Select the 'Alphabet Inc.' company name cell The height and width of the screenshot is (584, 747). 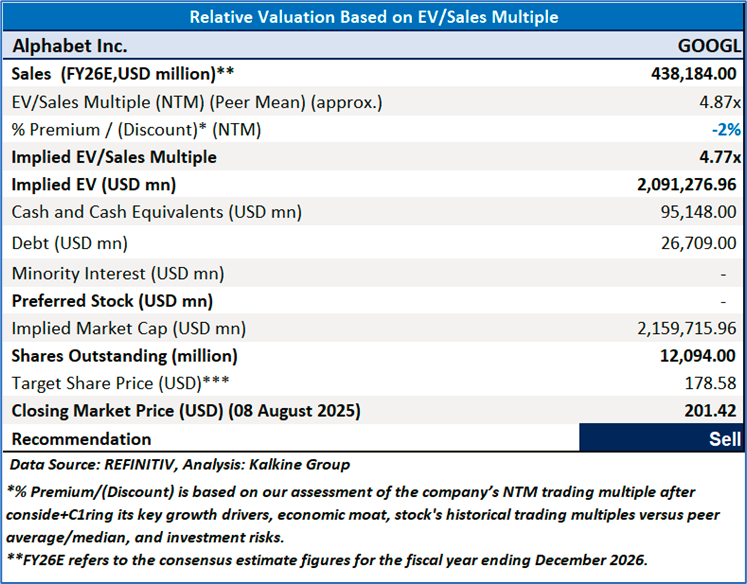(70, 46)
